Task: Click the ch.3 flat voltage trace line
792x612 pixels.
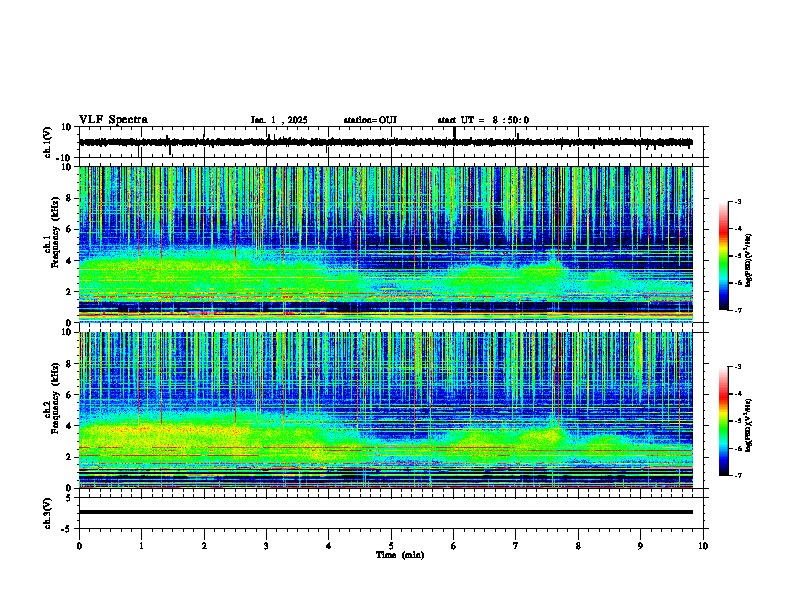Action: point(386,512)
